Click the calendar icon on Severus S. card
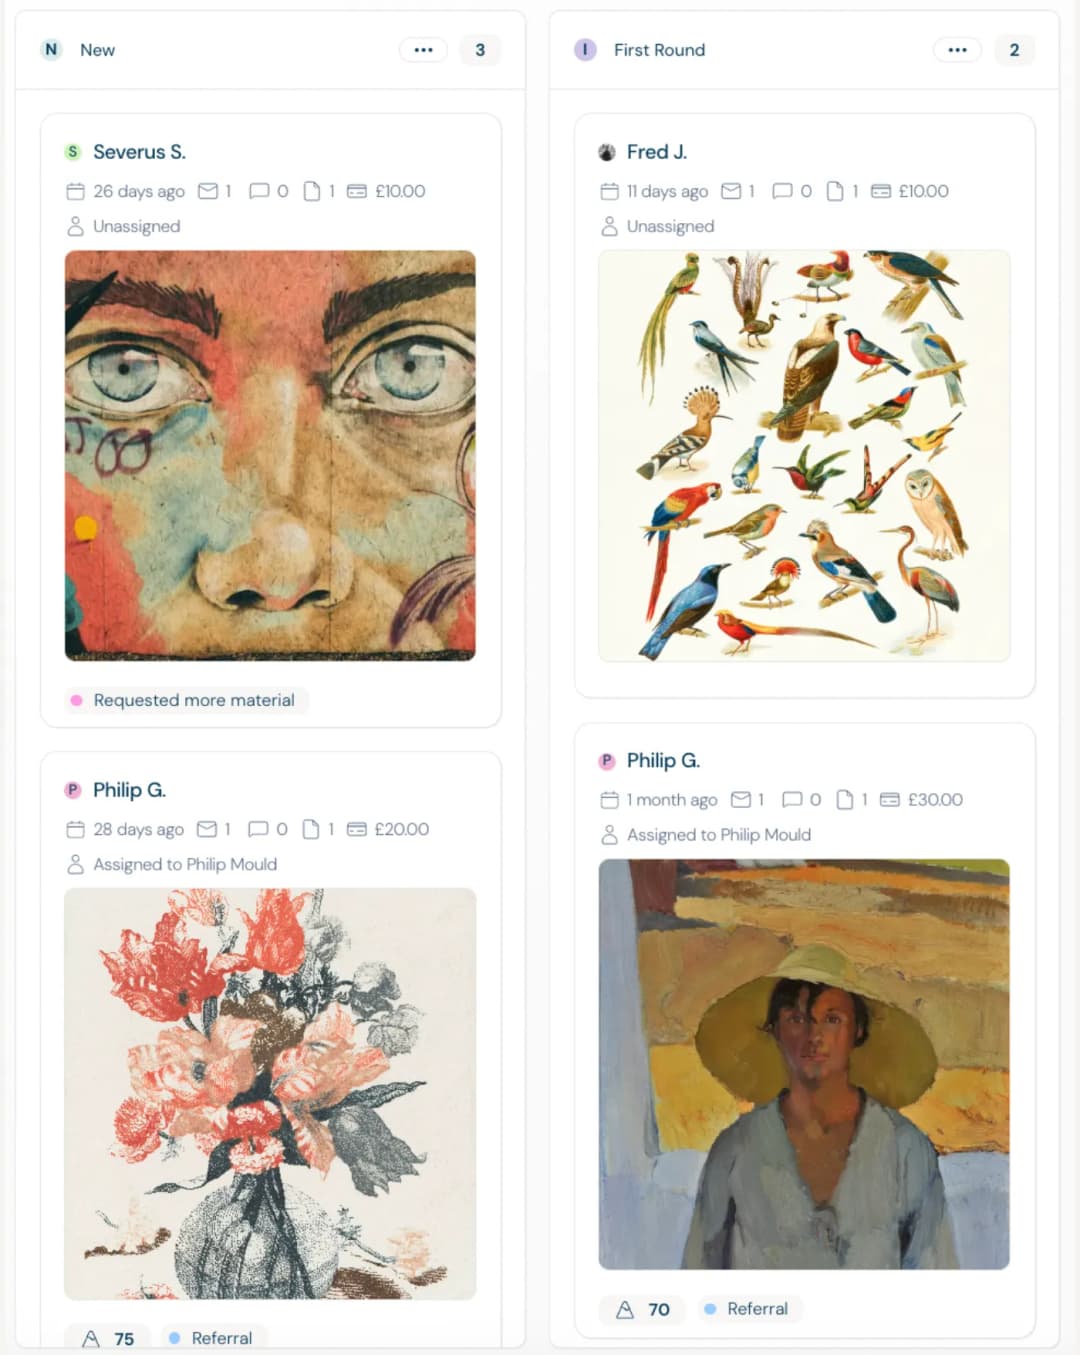 (x=75, y=191)
